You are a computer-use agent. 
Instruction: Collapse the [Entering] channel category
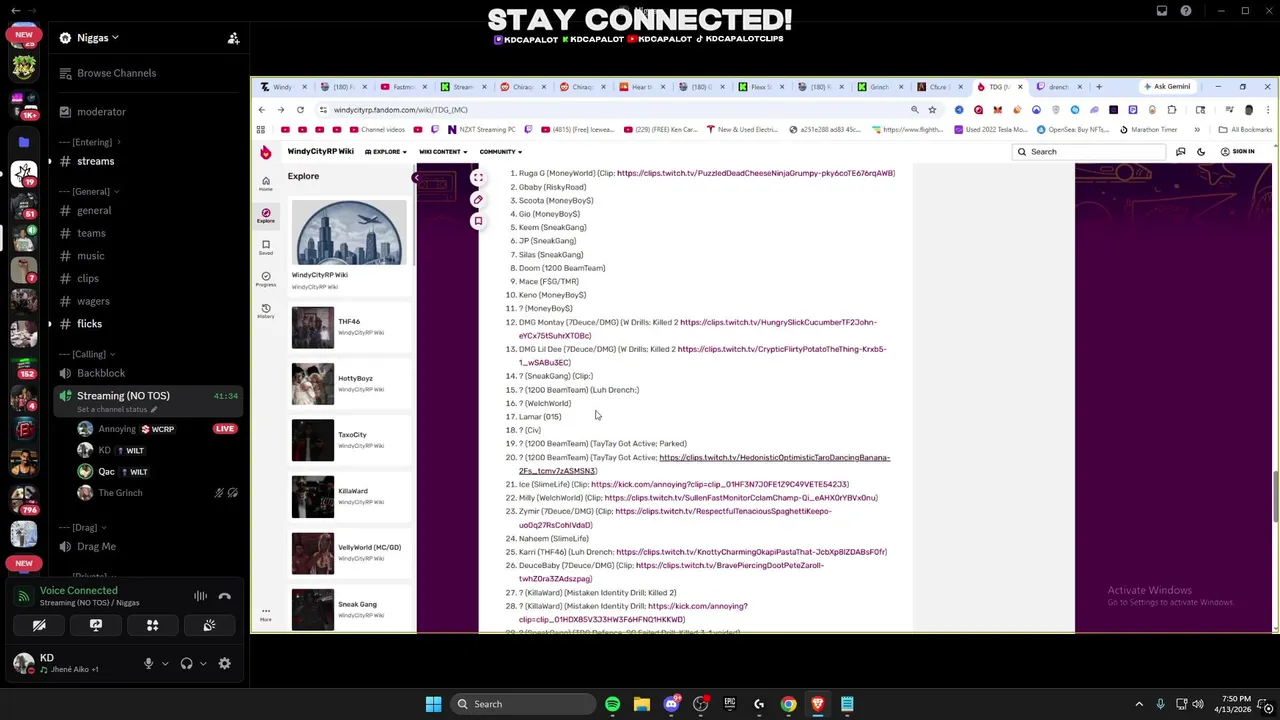click(90, 142)
